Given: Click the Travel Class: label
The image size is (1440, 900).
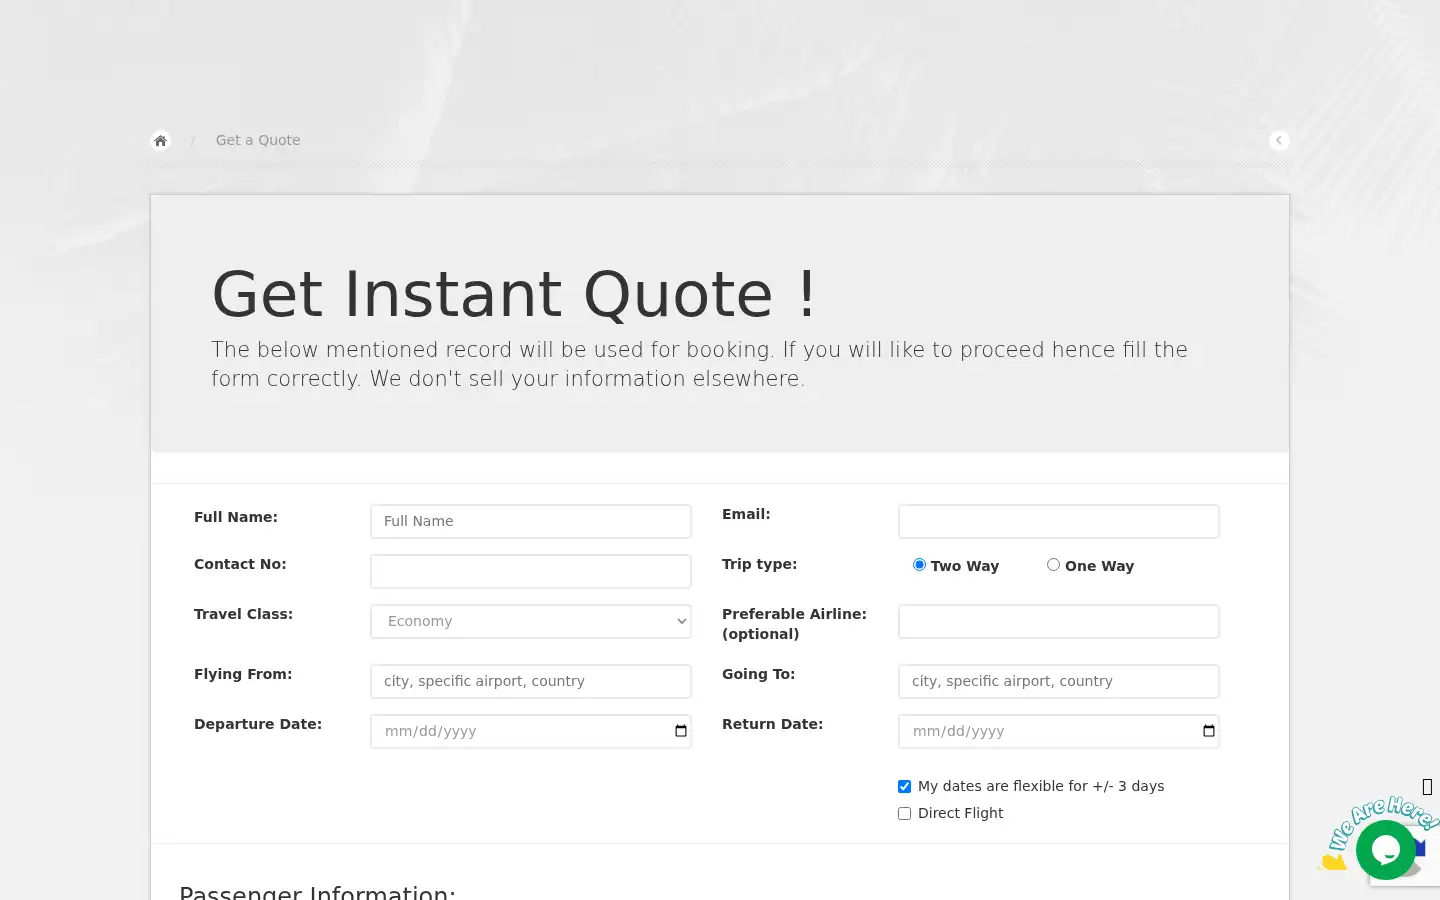Looking at the screenshot, I should pyautogui.click(x=243, y=614).
